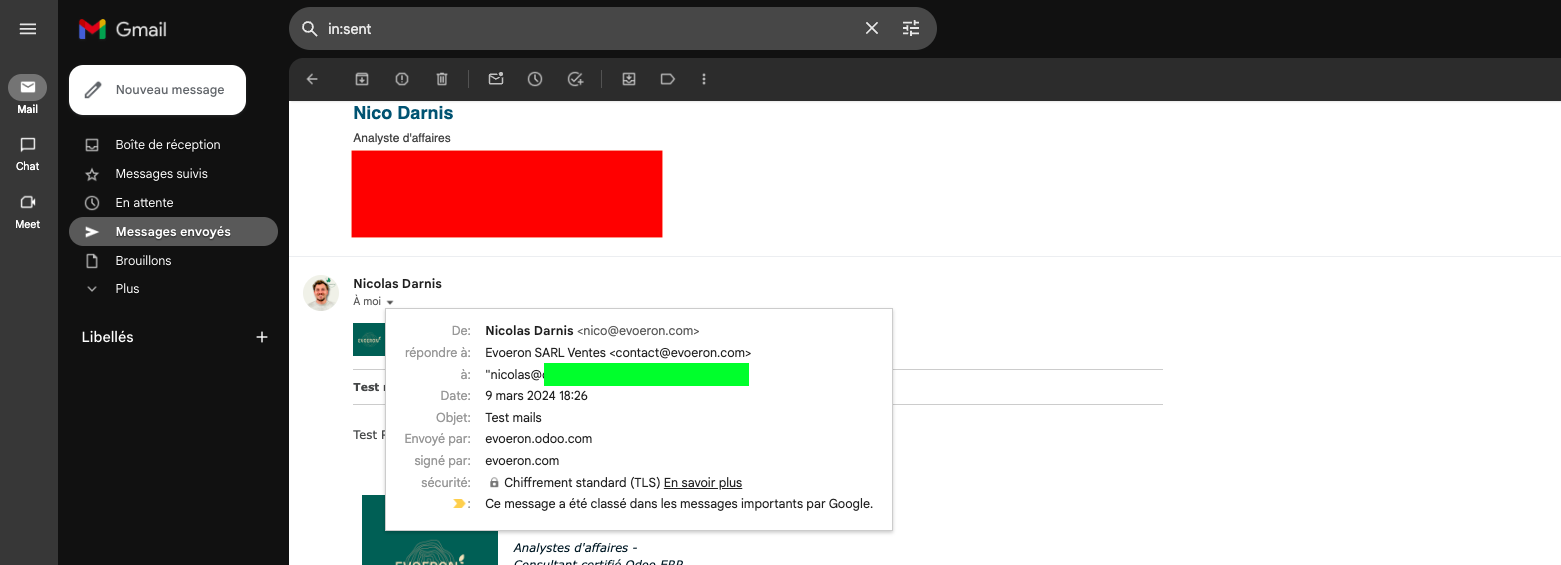Viewport: 1561px width, 565px height.
Task: Open the three-dot more actions menu
Action: point(704,79)
